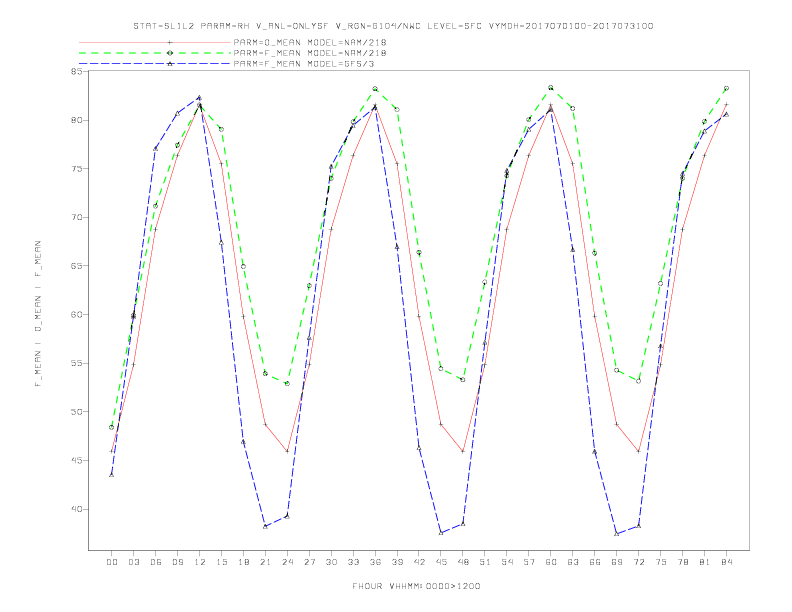Click the x-axis tick label 27
Viewport: 792px width, 612px height.
pos(309,562)
